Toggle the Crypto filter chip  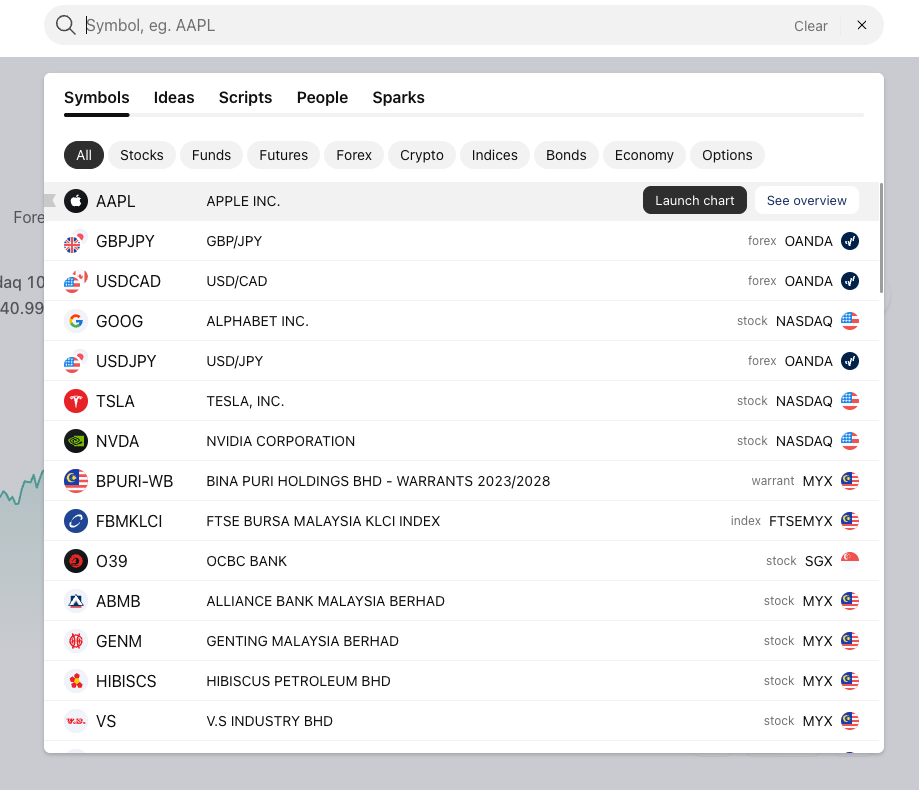(x=421, y=155)
